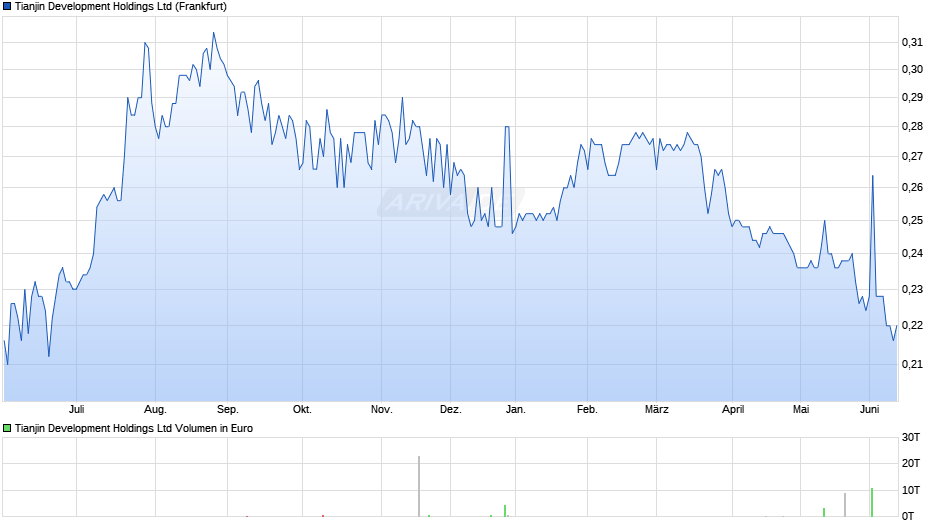Click the green volume bar in late December
This screenshot has height=526, width=940.
(505, 511)
